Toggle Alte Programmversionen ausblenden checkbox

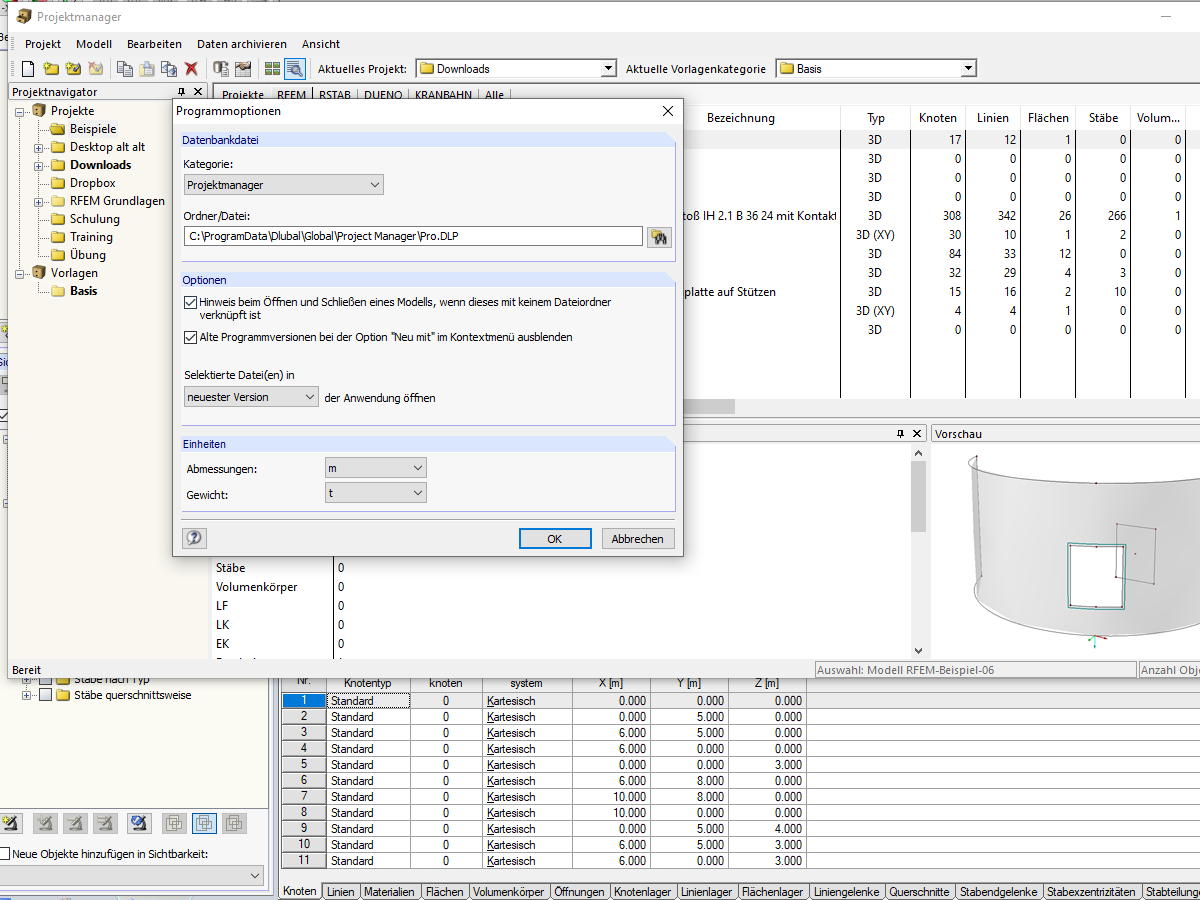click(x=191, y=338)
